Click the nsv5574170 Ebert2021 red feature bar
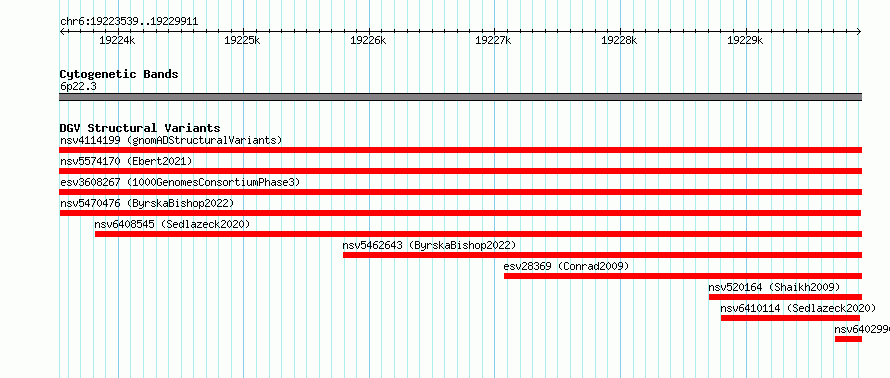The image size is (890, 378). [x=460, y=171]
